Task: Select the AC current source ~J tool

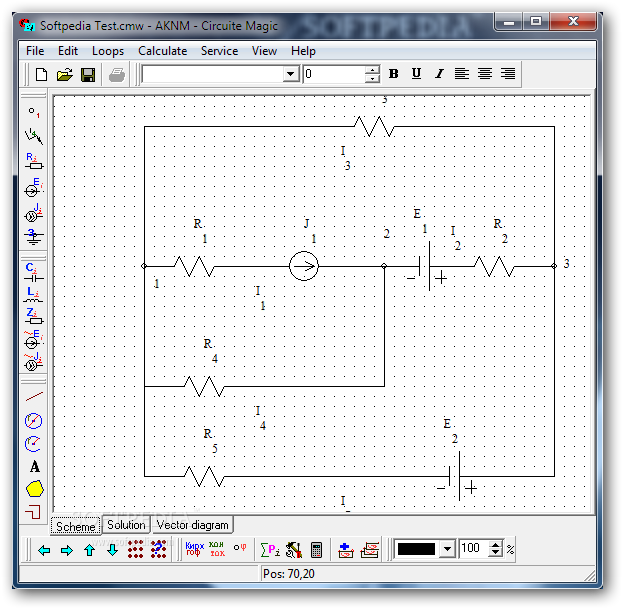Action: tap(34, 361)
